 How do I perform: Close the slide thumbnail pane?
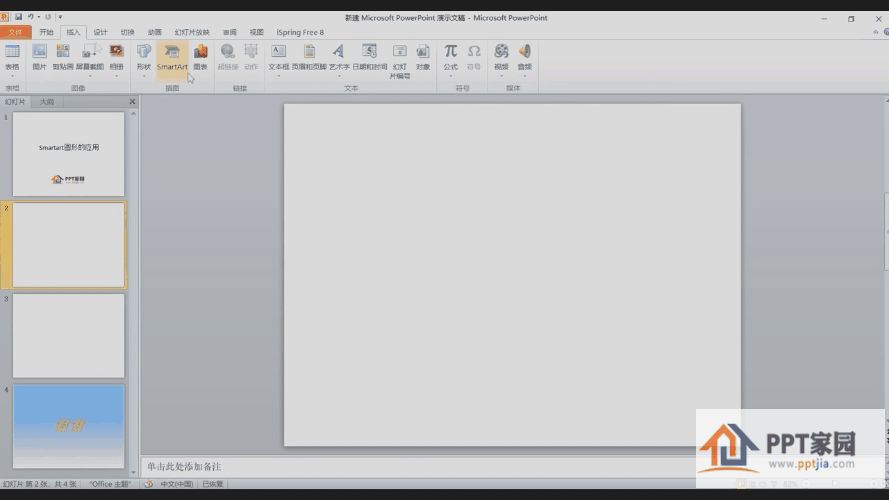(132, 101)
